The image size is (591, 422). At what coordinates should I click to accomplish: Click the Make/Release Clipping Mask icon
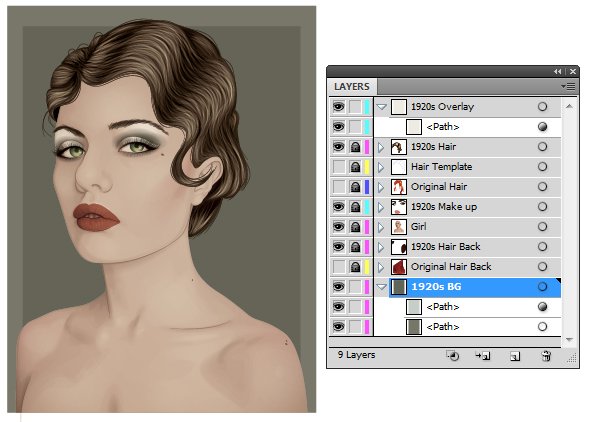tap(453, 355)
